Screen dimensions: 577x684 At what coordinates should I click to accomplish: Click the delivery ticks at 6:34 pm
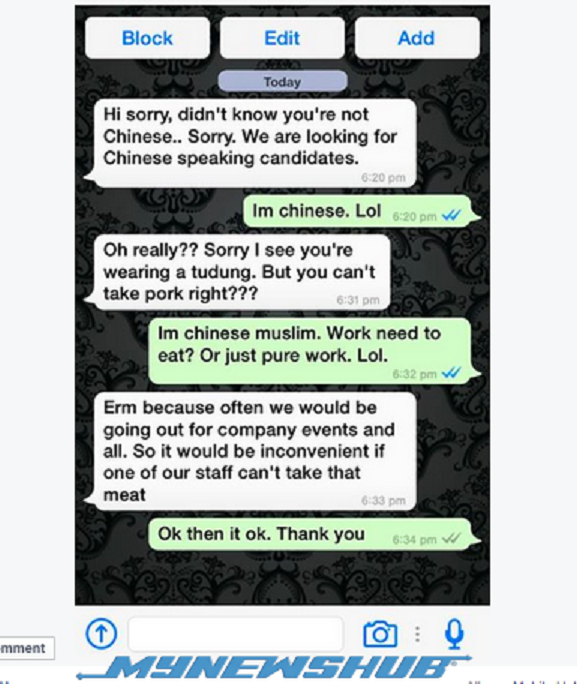451,539
